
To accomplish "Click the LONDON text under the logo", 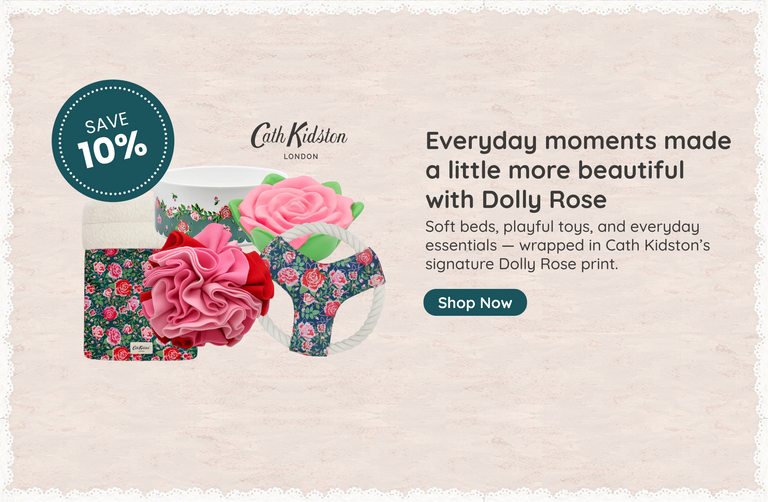I will pyautogui.click(x=301, y=156).
